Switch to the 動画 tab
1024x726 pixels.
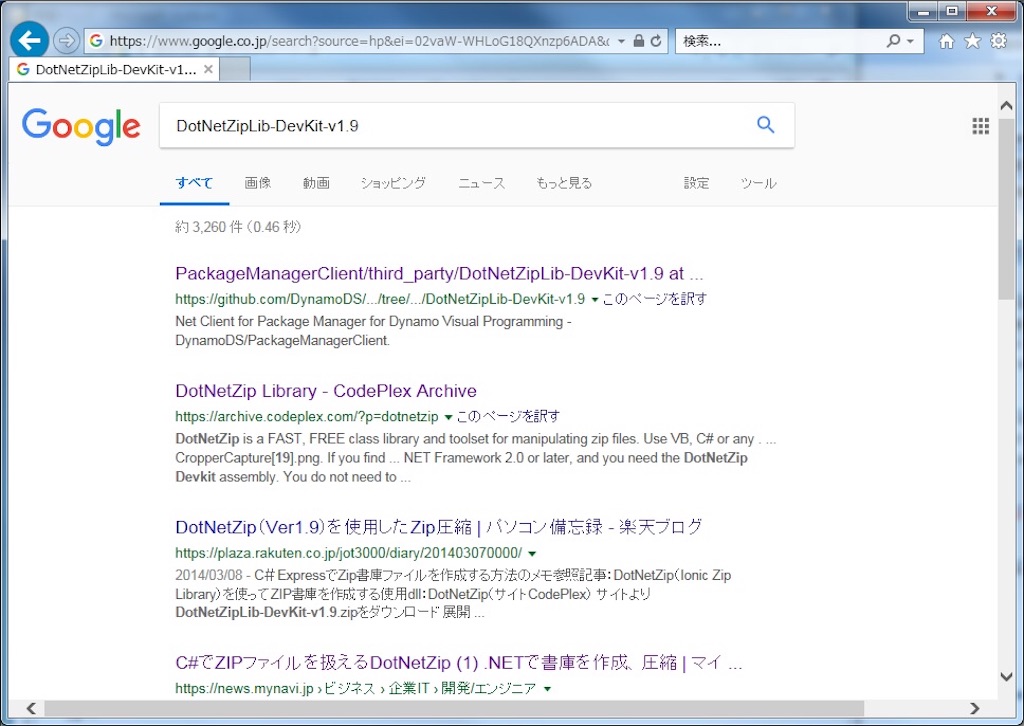(x=316, y=183)
